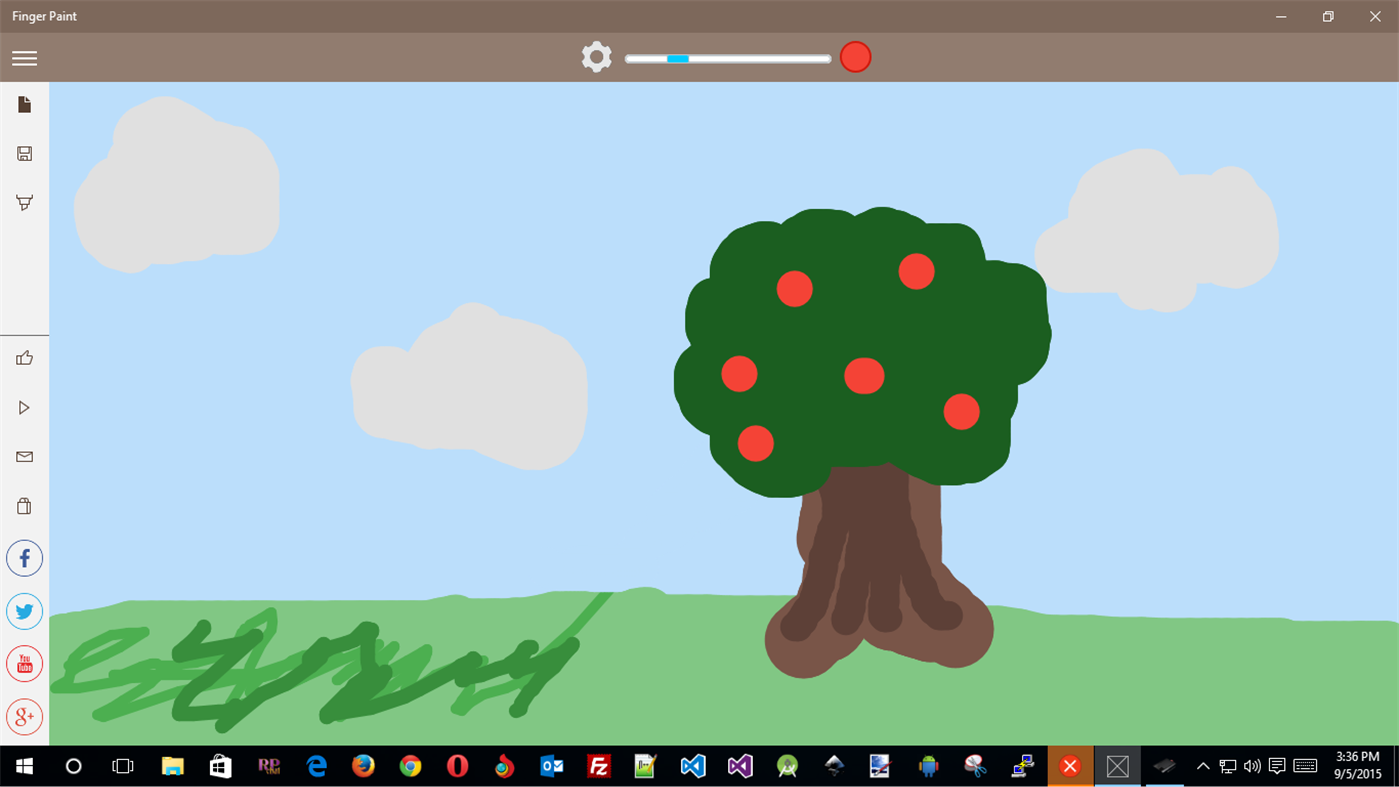The image size is (1399, 787).
Task: Select the red color picker circle
Action: click(x=855, y=57)
